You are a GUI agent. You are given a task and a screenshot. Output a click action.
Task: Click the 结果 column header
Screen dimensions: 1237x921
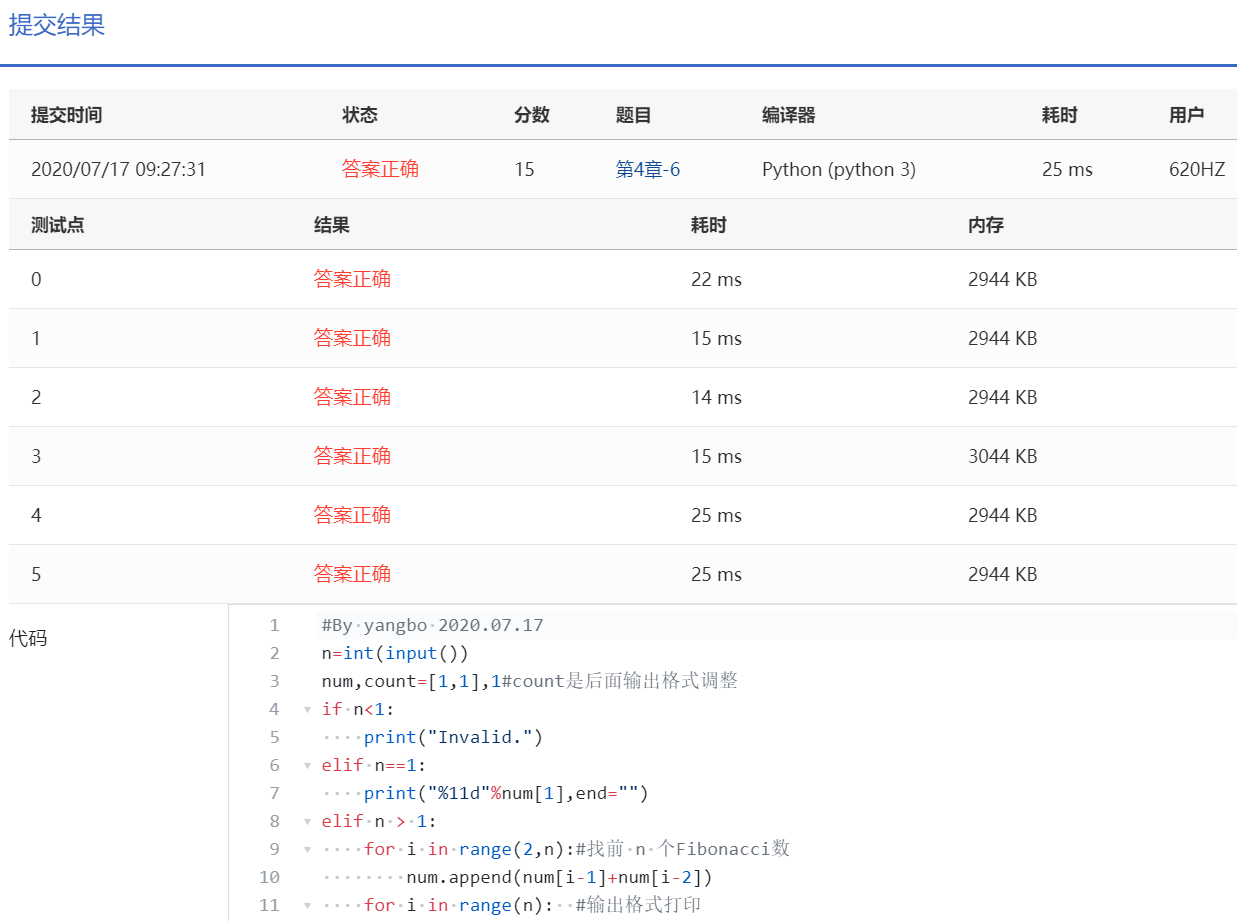pyautogui.click(x=332, y=225)
